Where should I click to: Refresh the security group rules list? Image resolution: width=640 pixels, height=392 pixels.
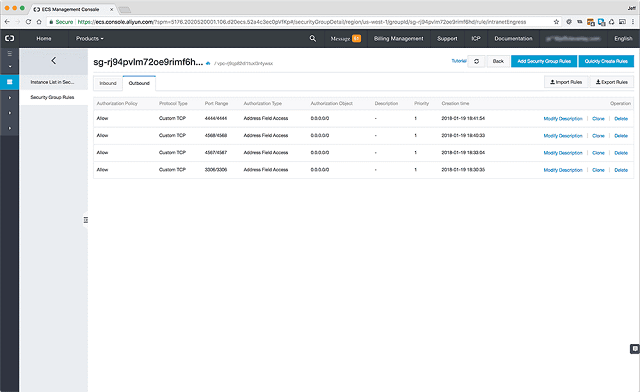(x=476, y=61)
